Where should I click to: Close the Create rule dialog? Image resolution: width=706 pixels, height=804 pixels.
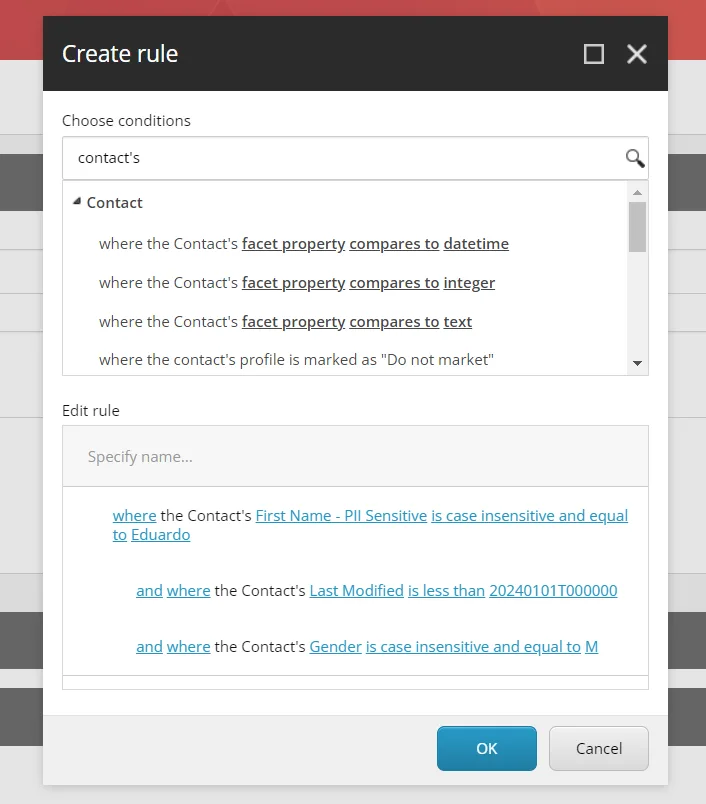[637, 54]
